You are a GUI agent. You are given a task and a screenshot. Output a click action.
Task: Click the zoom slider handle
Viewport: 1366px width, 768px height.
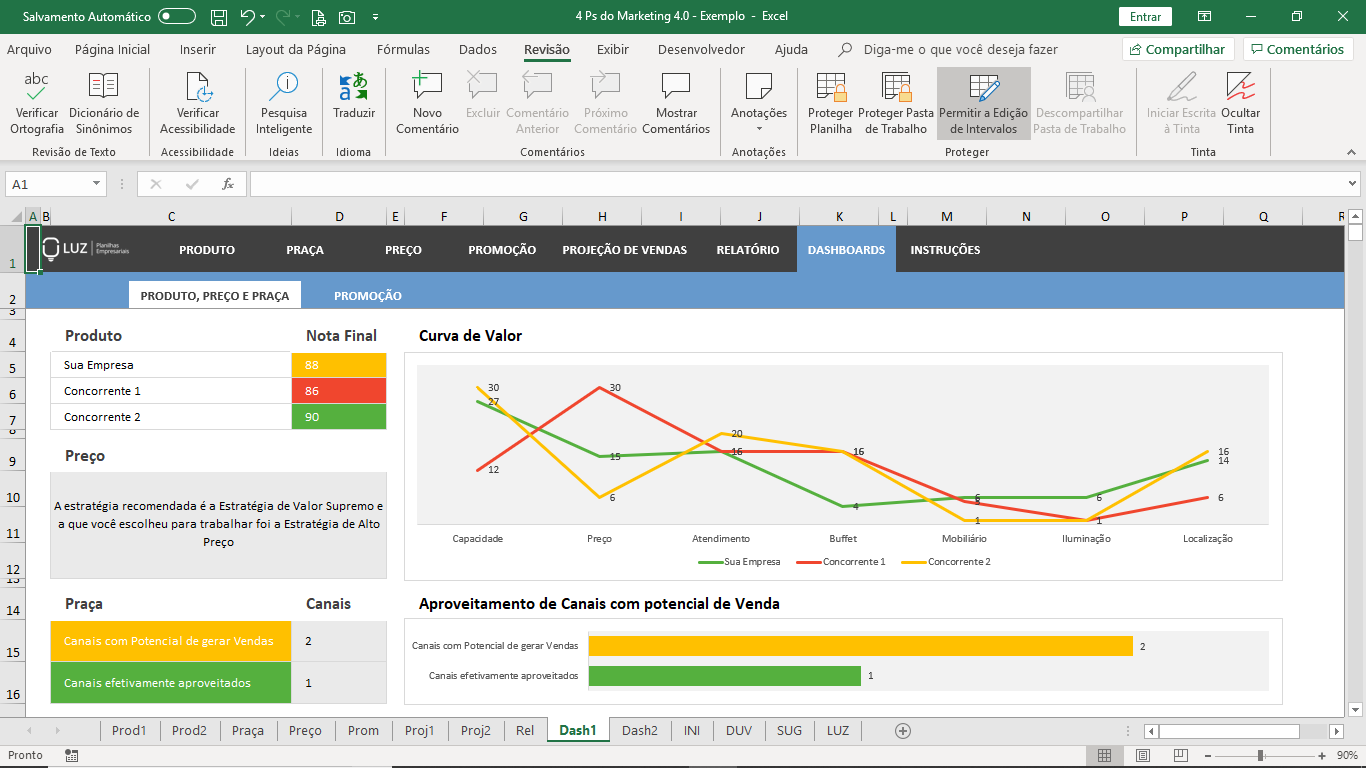tap(1260, 756)
